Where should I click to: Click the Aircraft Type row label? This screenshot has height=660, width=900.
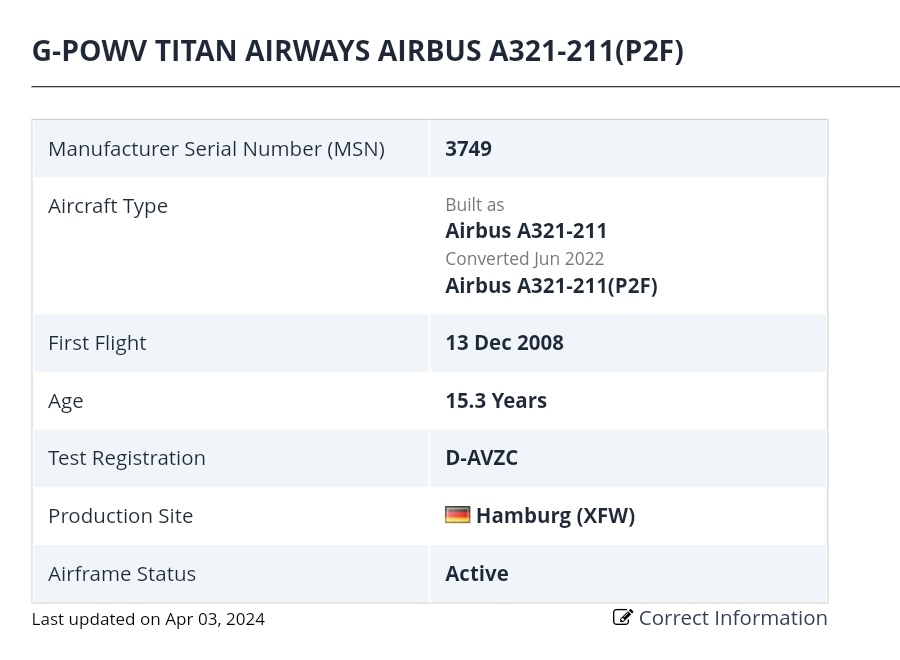[x=108, y=207]
